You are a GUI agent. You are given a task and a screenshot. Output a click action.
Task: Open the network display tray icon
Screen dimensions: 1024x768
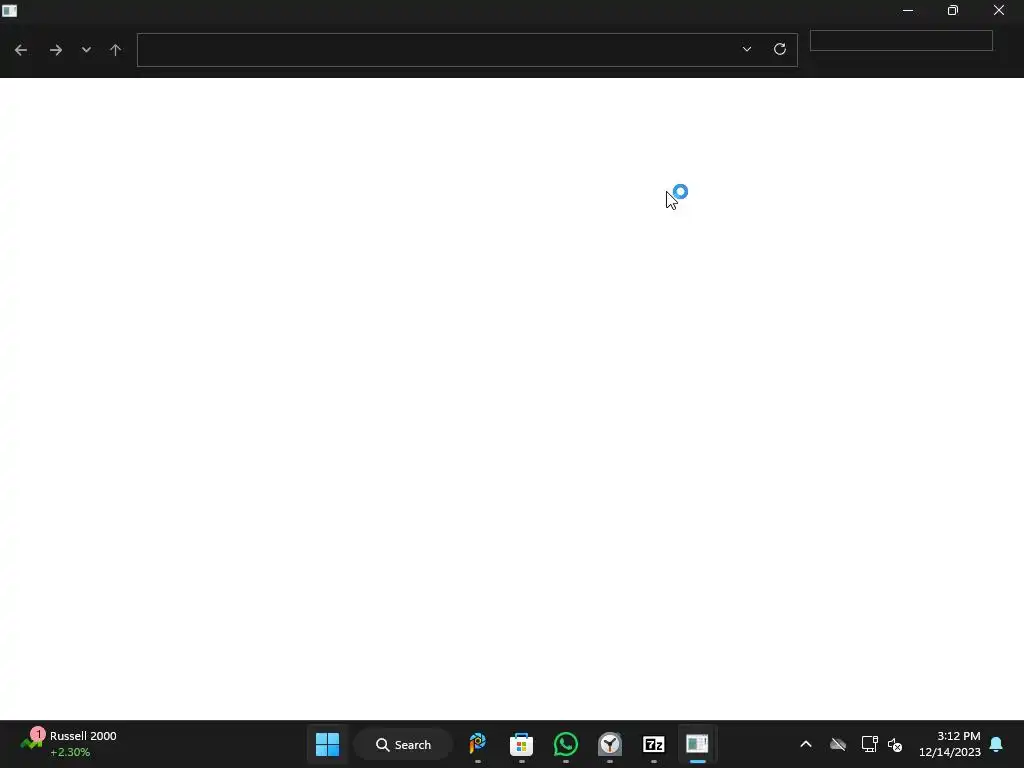pos(869,744)
